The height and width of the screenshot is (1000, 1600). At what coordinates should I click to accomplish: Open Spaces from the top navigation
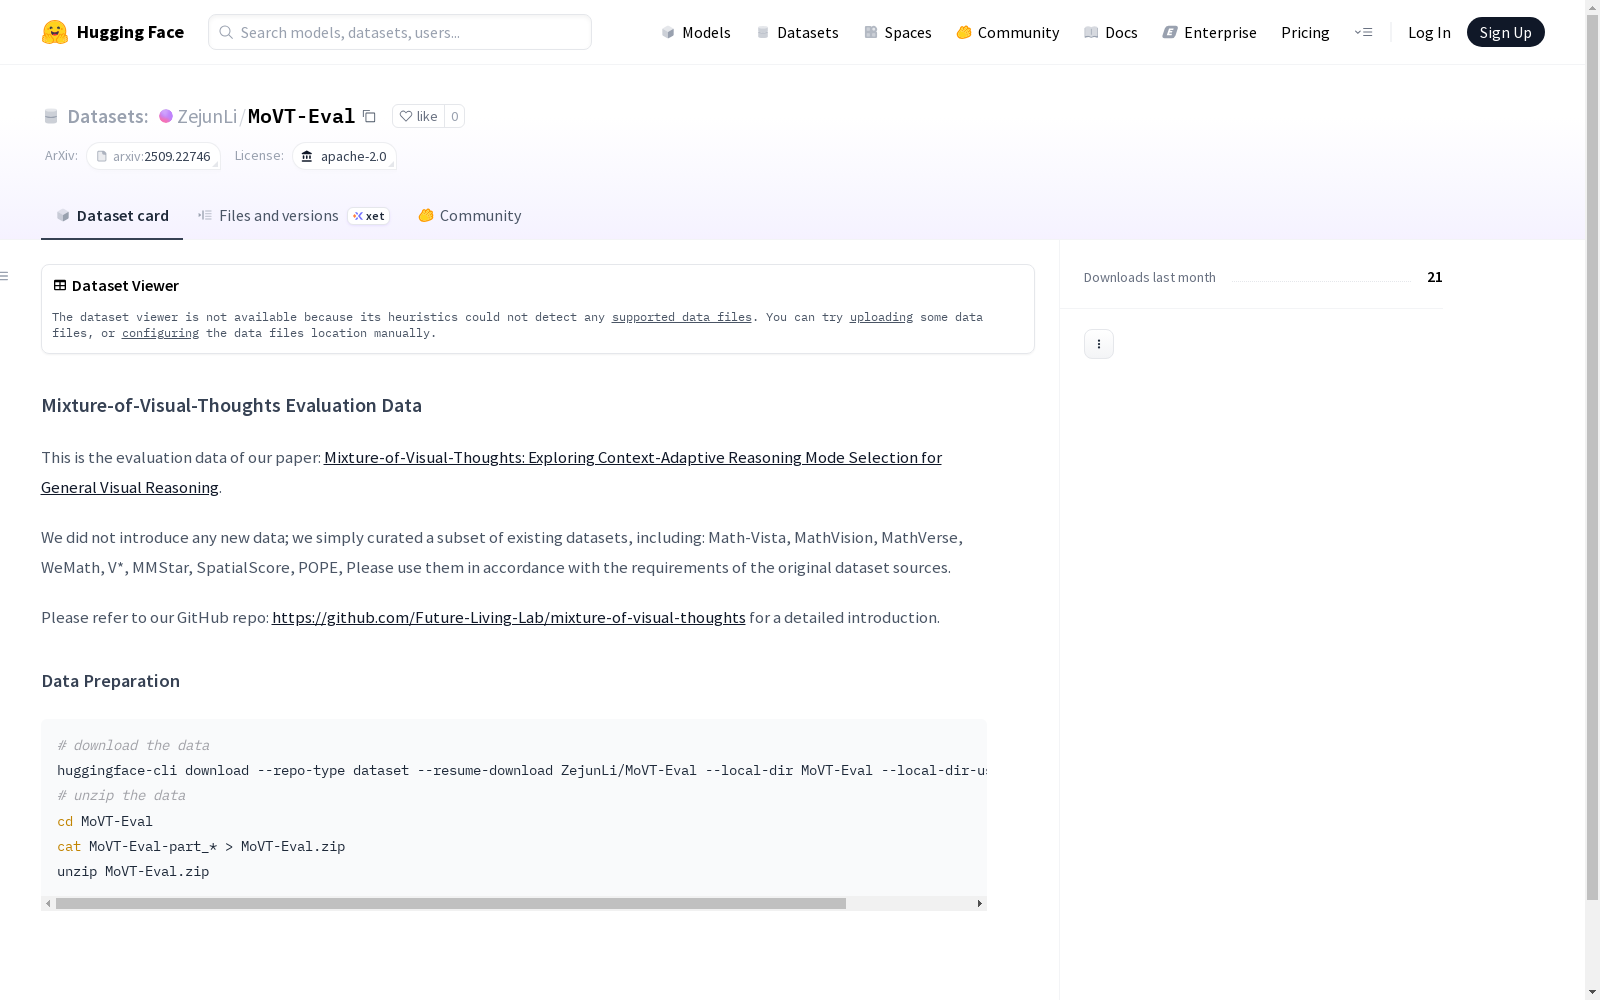[x=898, y=32]
